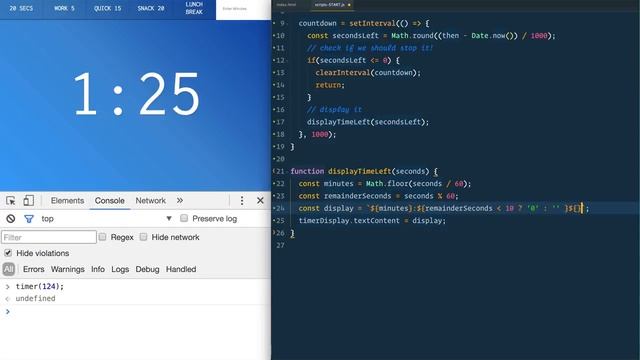The width and height of the screenshot is (640, 360).
Task: Toggle the device toolbar icon
Action: tap(28, 200)
